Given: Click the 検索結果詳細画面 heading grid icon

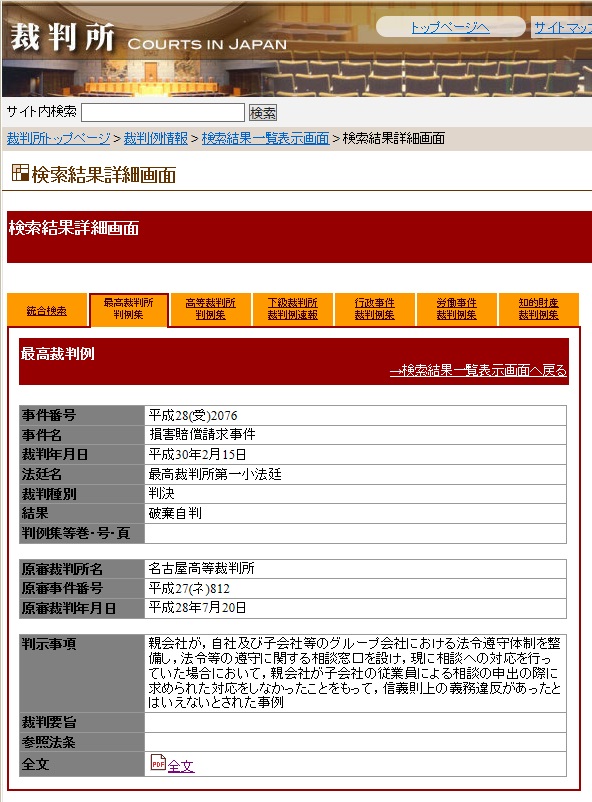Looking at the screenshot, I should pos(20,173).
